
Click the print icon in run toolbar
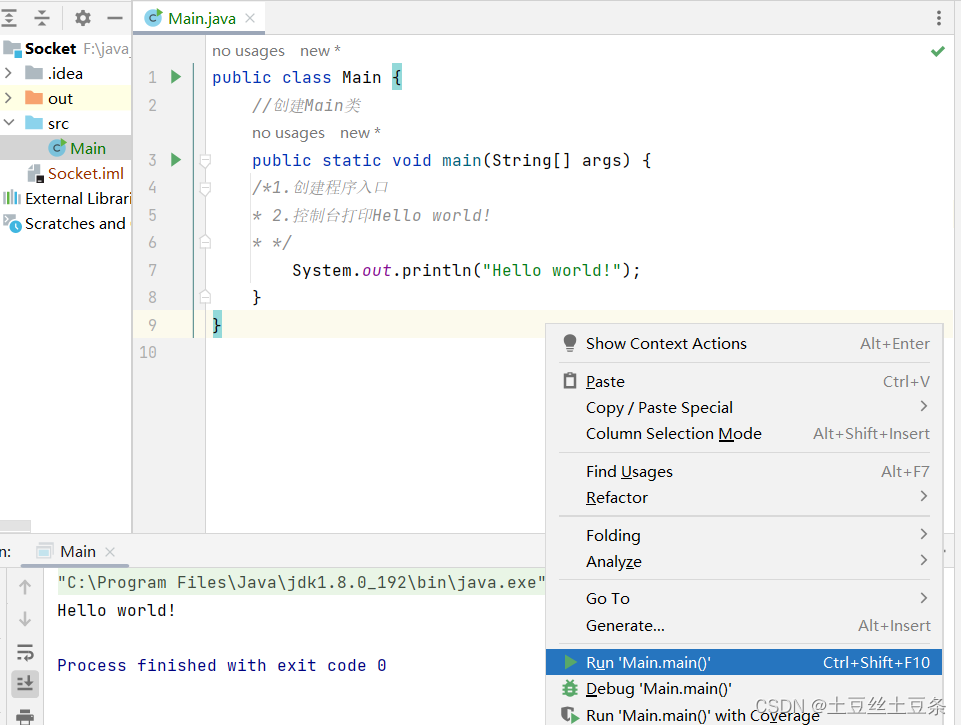point(25,716)
